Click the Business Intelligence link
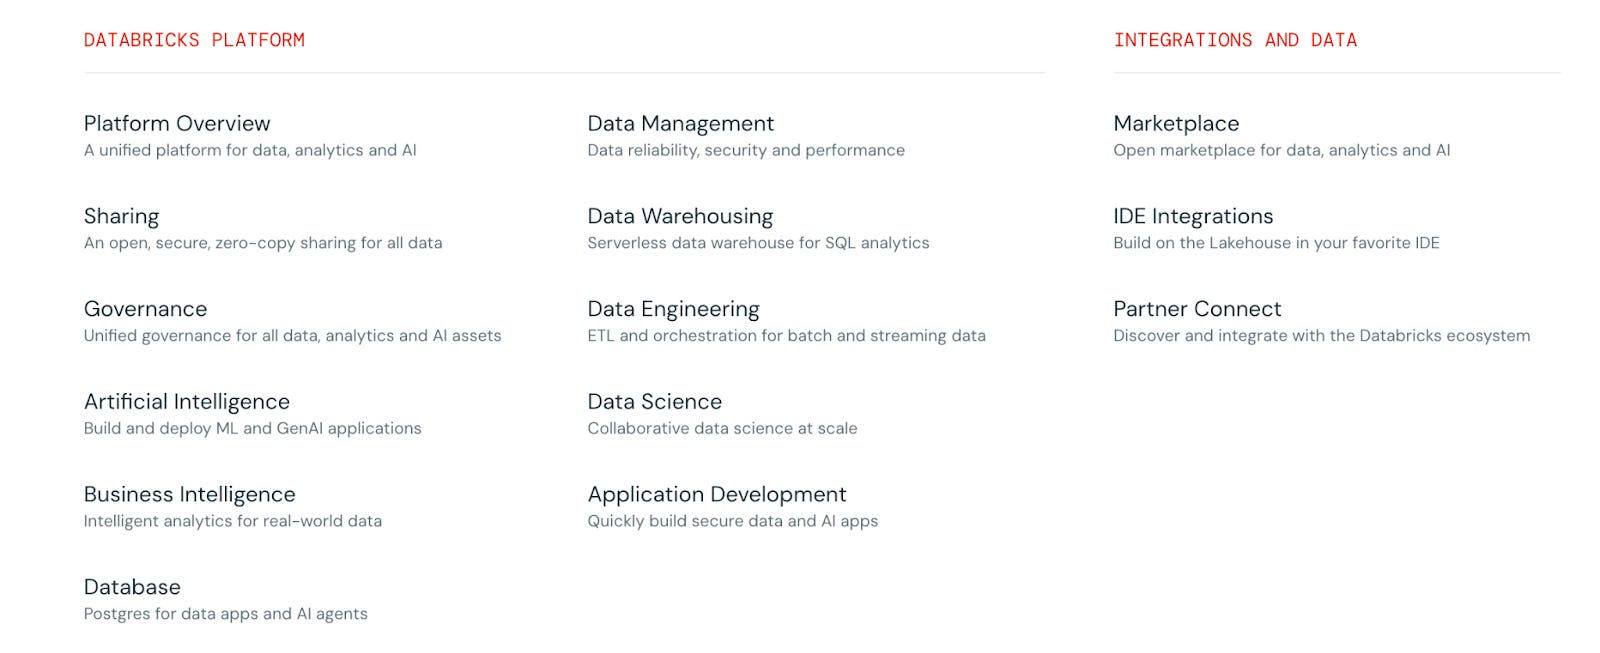This screenshot has height=653, width=1600. click(190, 495)
